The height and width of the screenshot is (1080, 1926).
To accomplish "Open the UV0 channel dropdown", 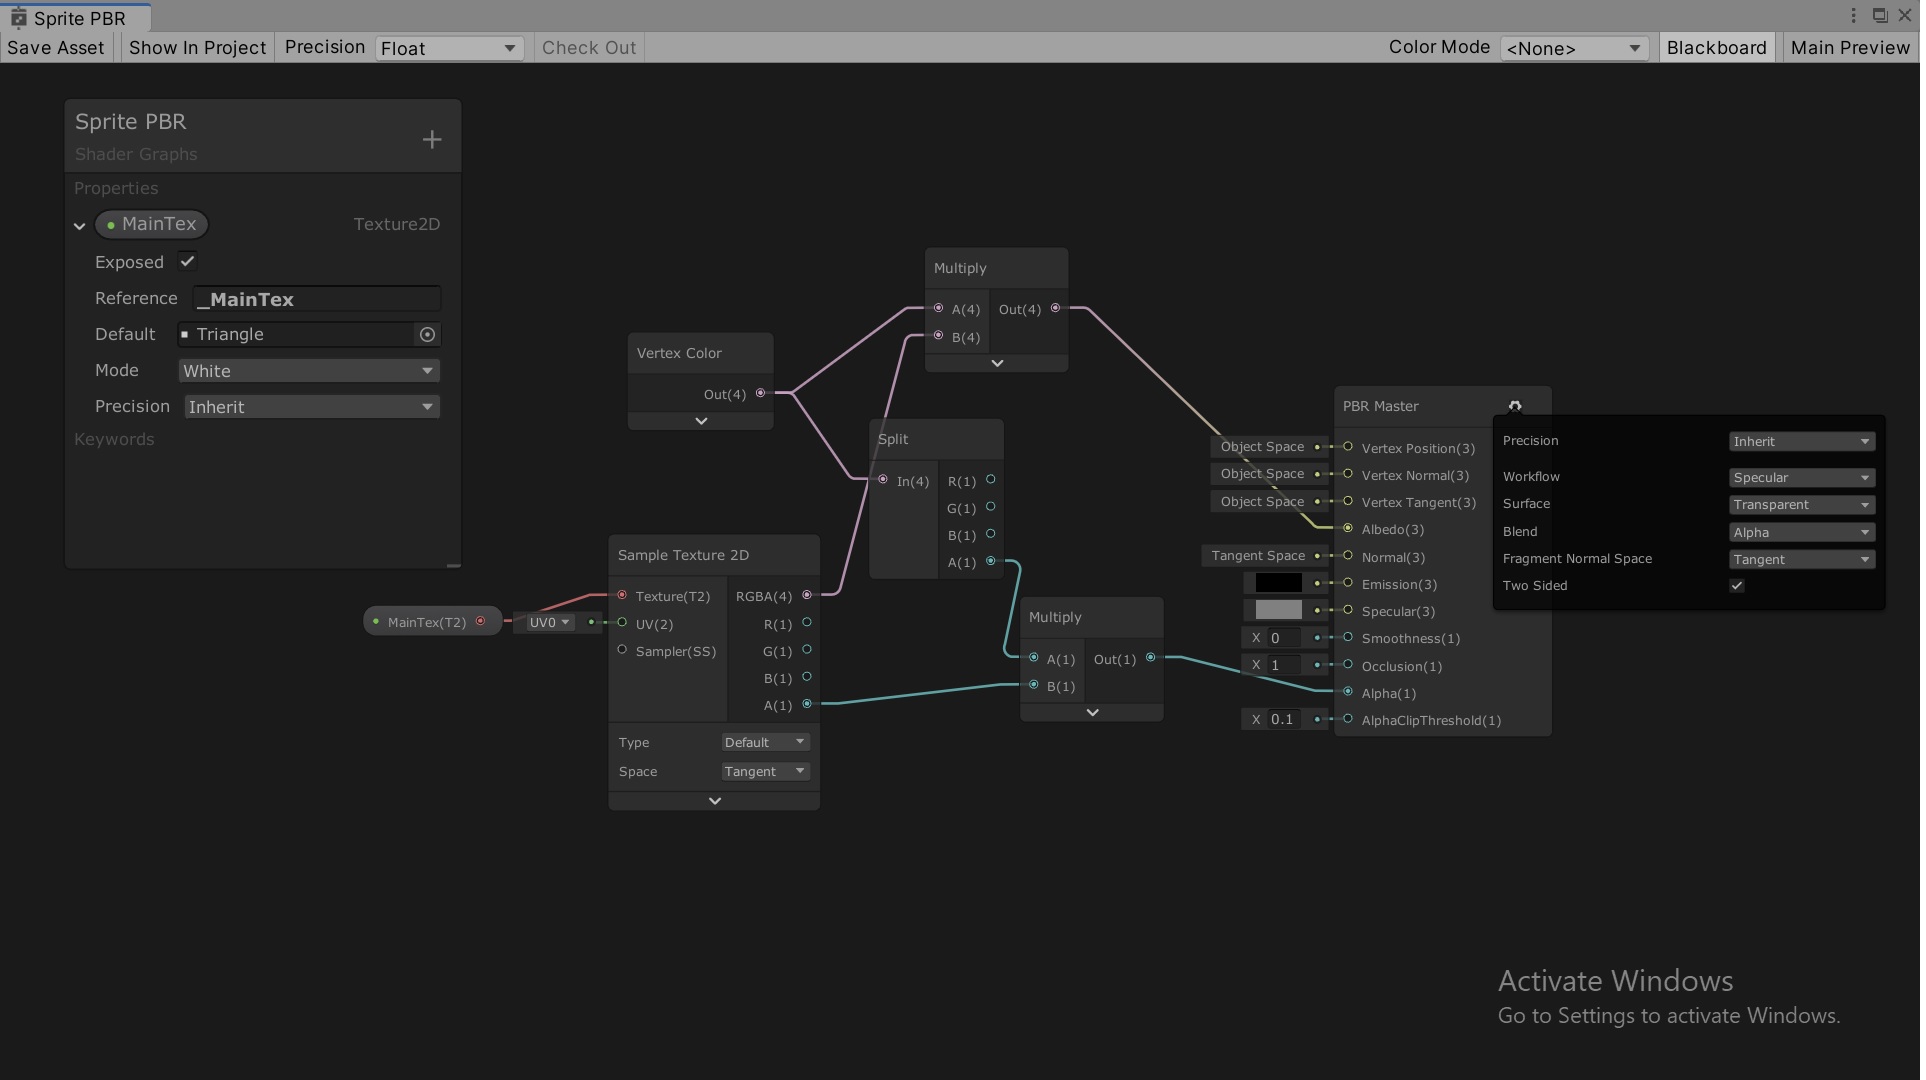I will coord(549,622).
